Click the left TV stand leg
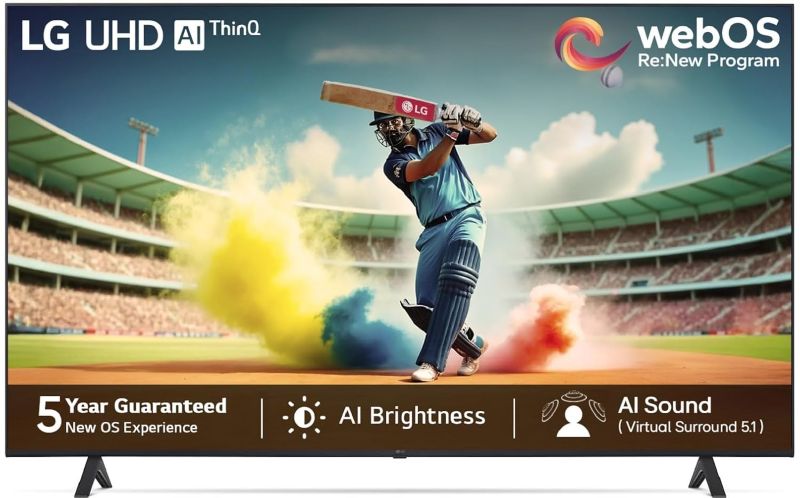Screen dimensions: 800x498 (93, 476)
